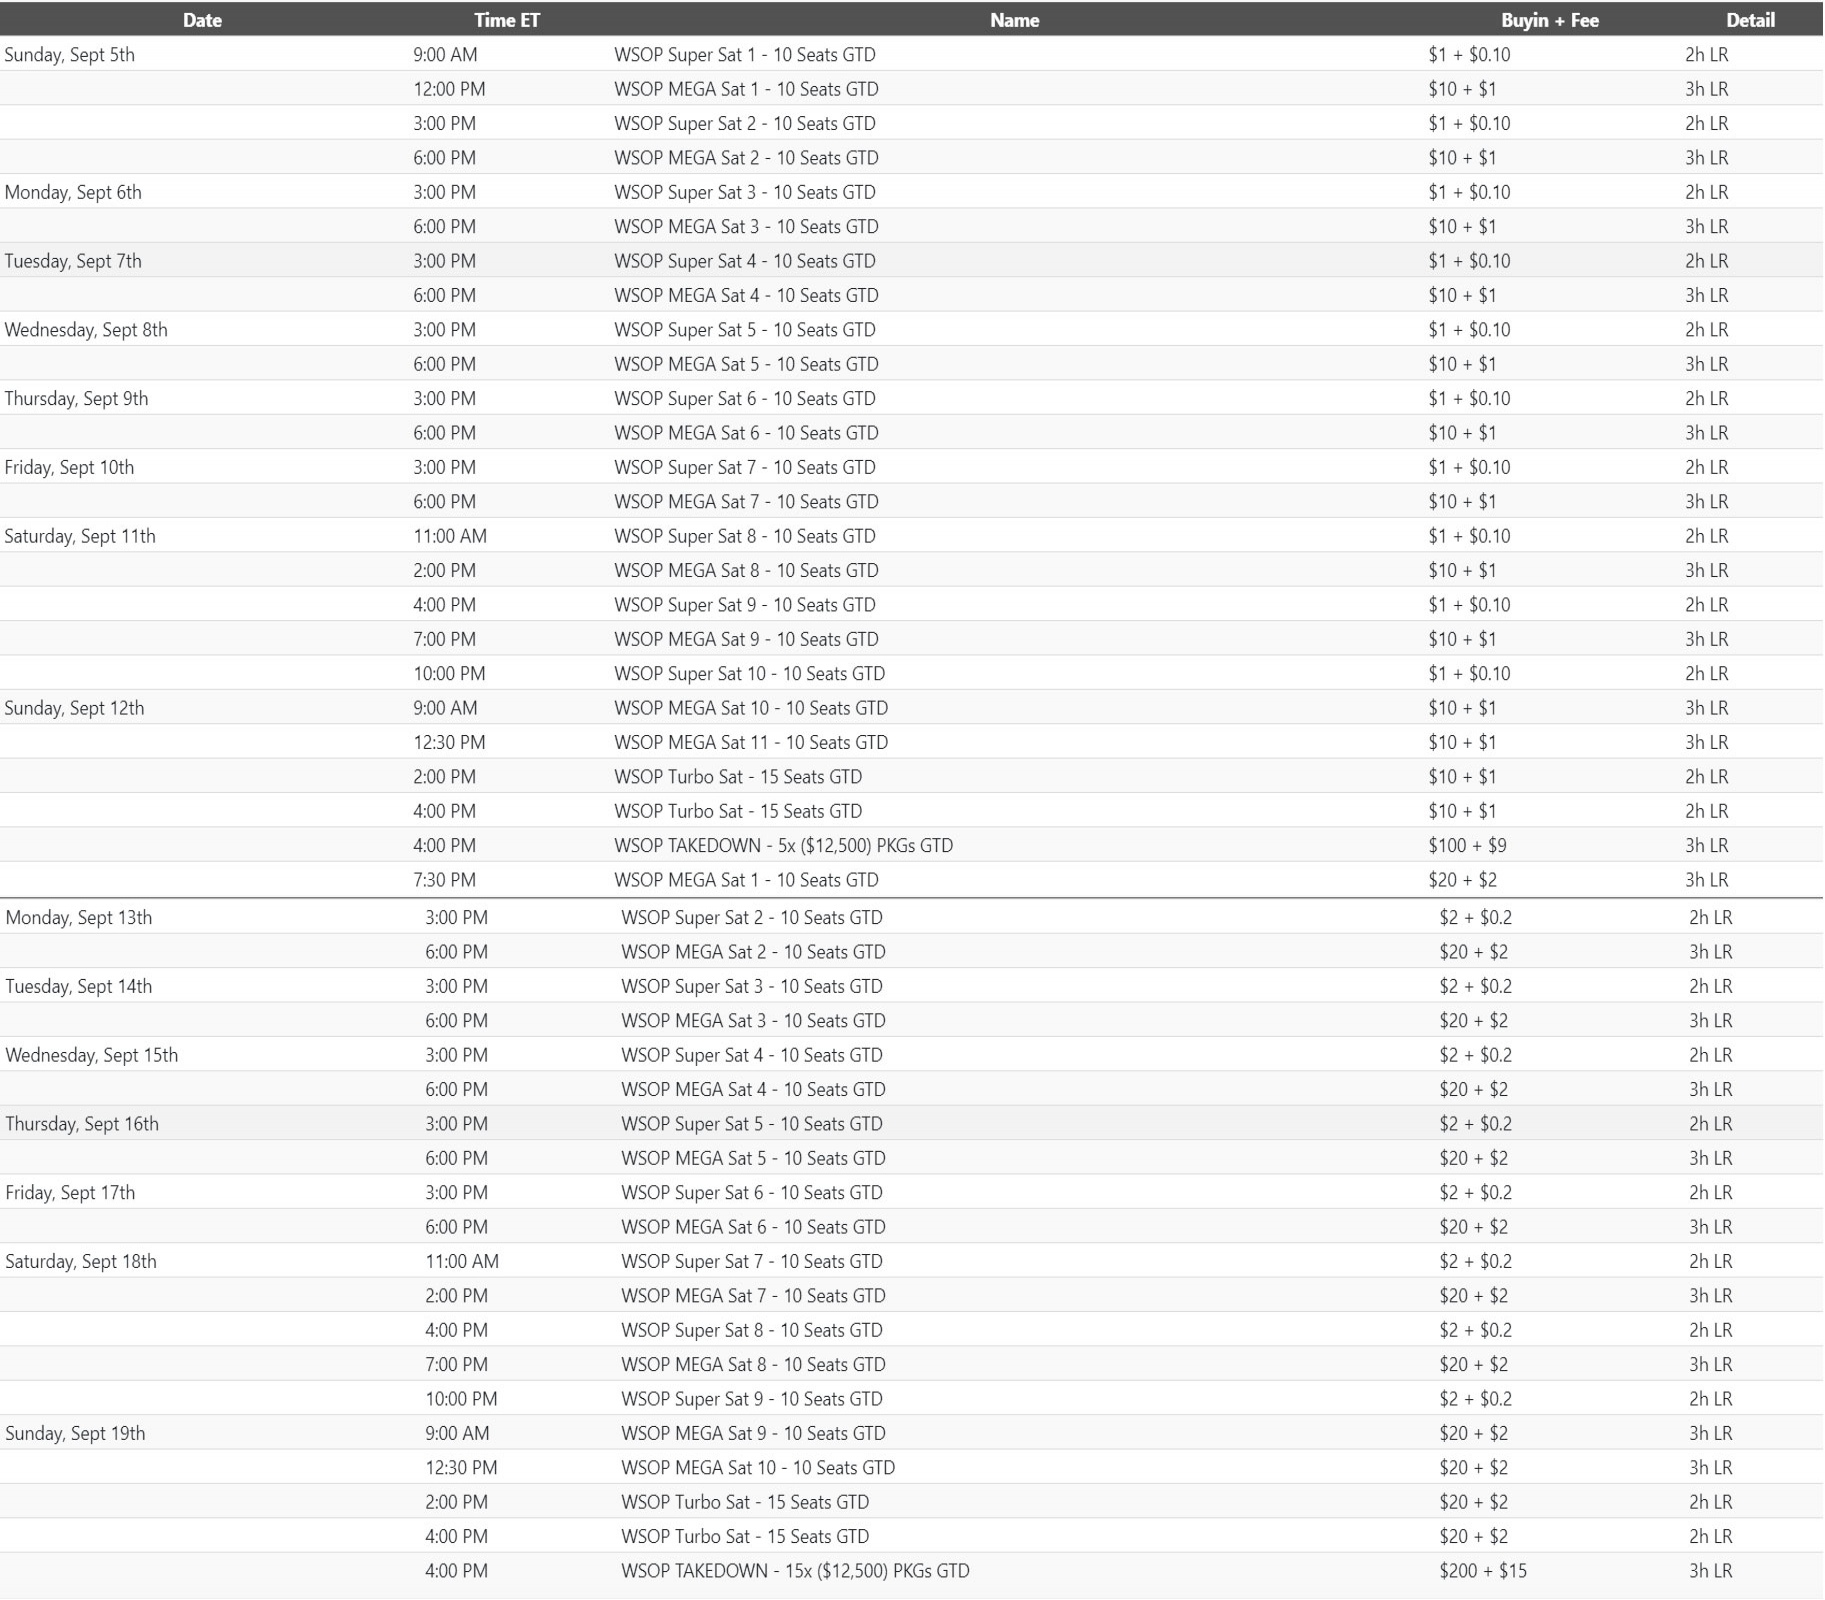This screenshot has width=1825, height=1600.
Task: Click WSOP TAKEDOWN - 5x ($12,500) PKGs GTD
Action: (x=784, y=846)
